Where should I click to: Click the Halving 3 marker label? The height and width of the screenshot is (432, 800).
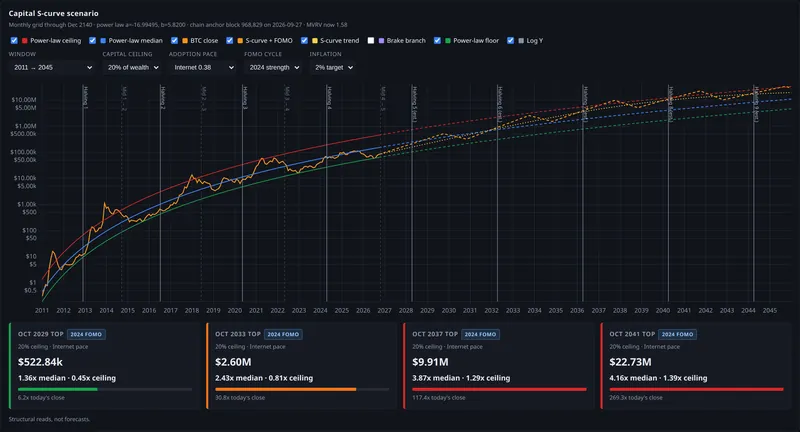point(245,97)
